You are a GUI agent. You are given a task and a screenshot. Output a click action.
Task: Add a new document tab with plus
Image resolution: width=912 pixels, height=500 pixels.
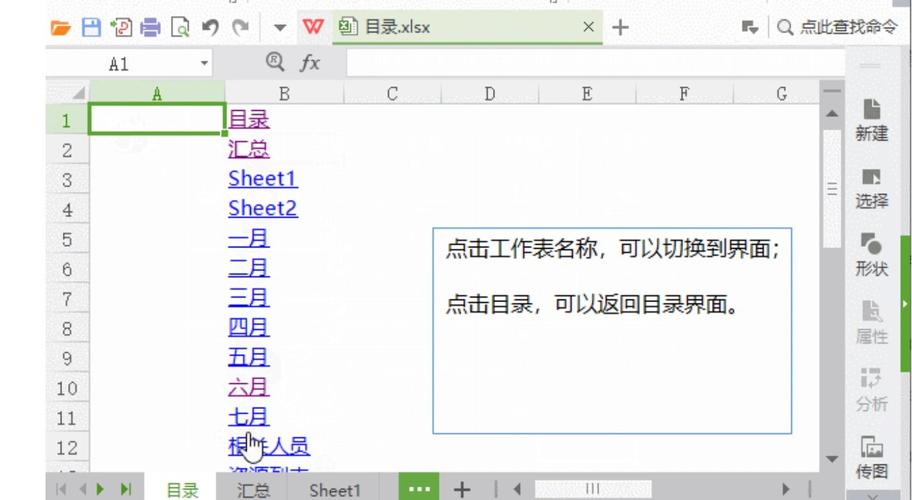(621, 27)
